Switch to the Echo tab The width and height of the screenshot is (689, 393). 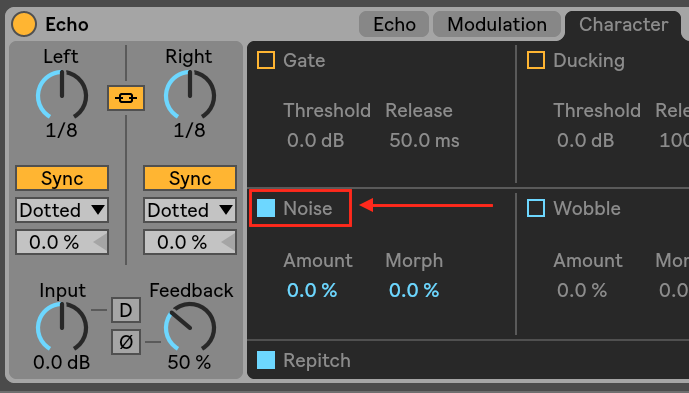394,25
